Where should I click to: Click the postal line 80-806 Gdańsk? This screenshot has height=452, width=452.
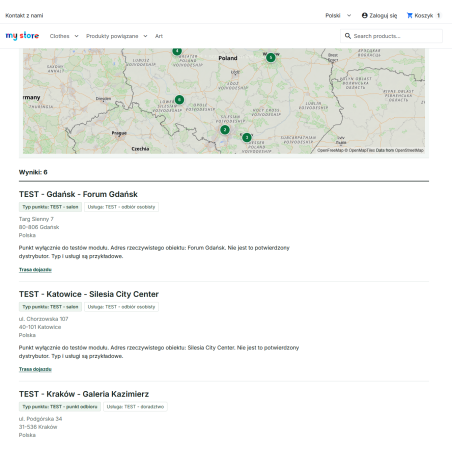39,227
